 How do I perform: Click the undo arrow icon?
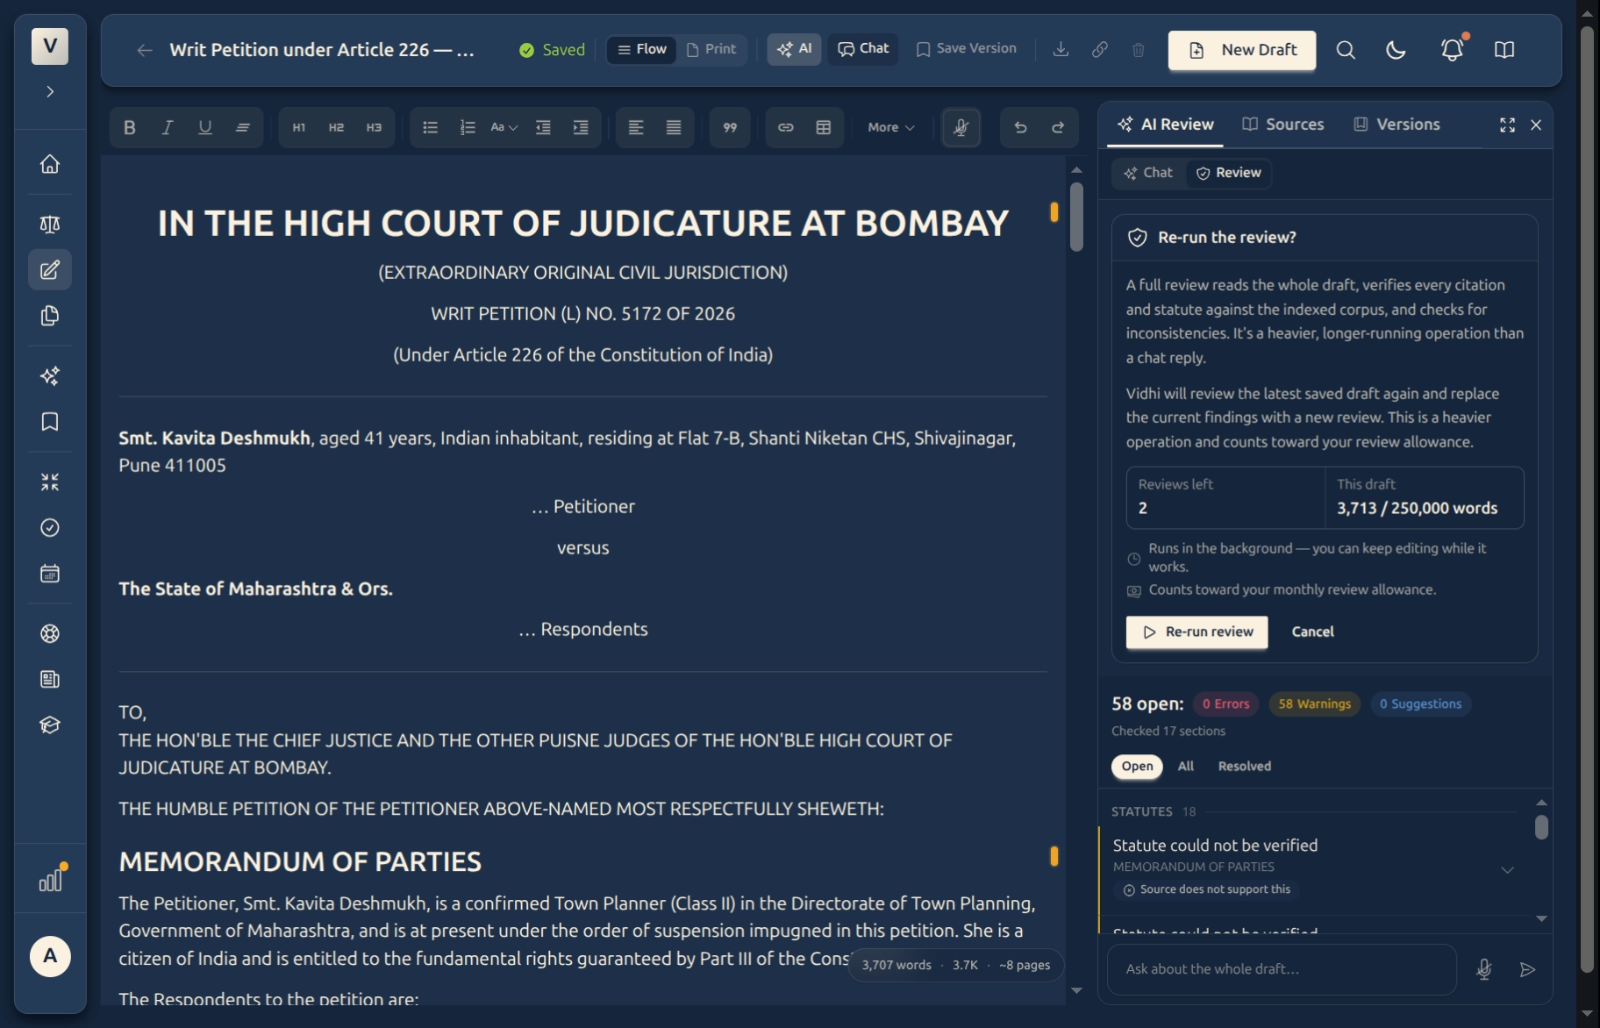[1020, 127]
